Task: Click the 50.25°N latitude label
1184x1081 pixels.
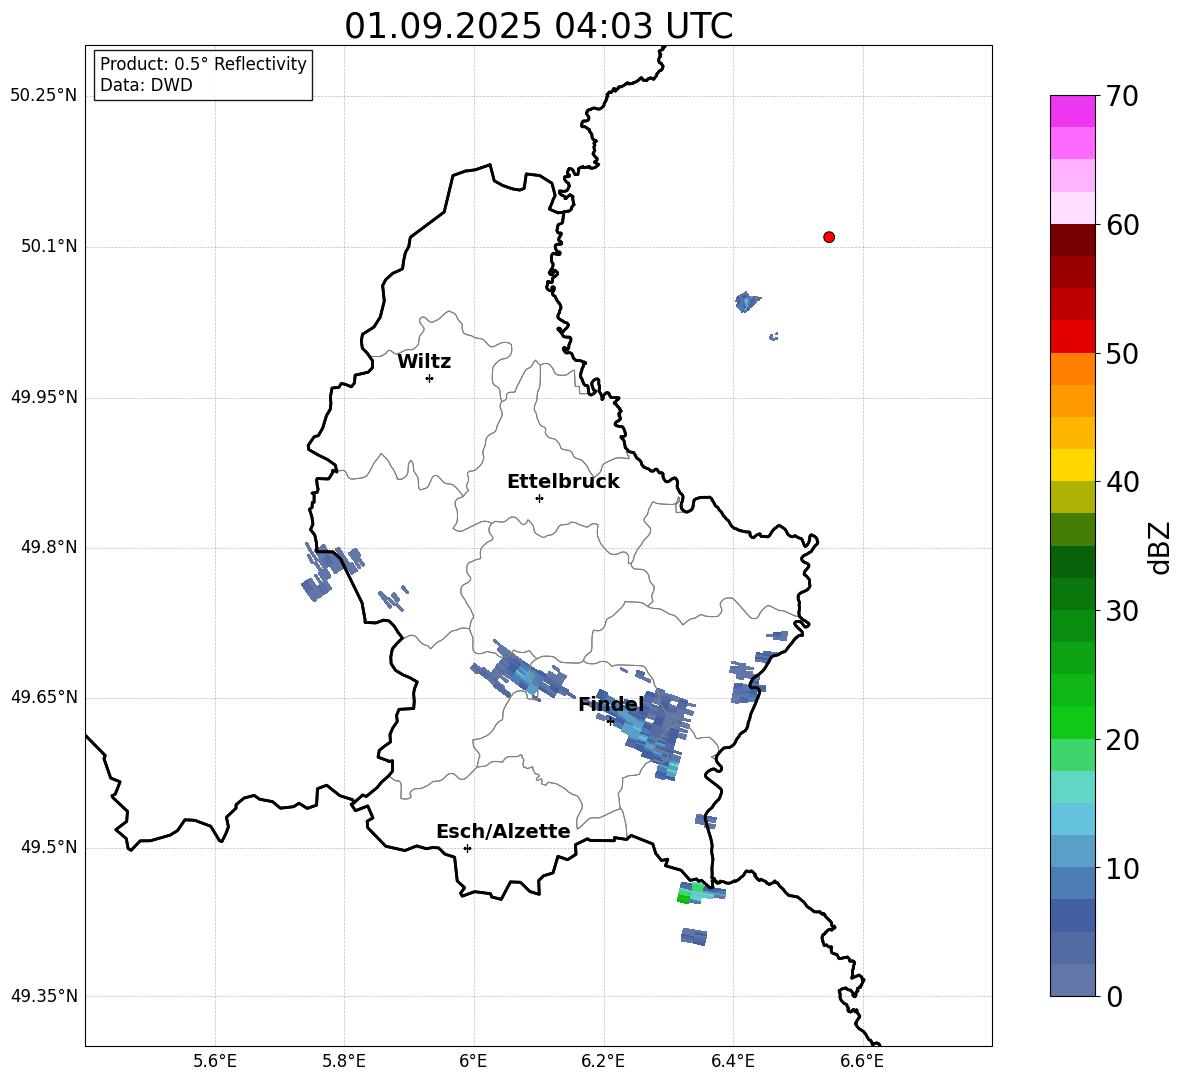Action: point(44,95)
